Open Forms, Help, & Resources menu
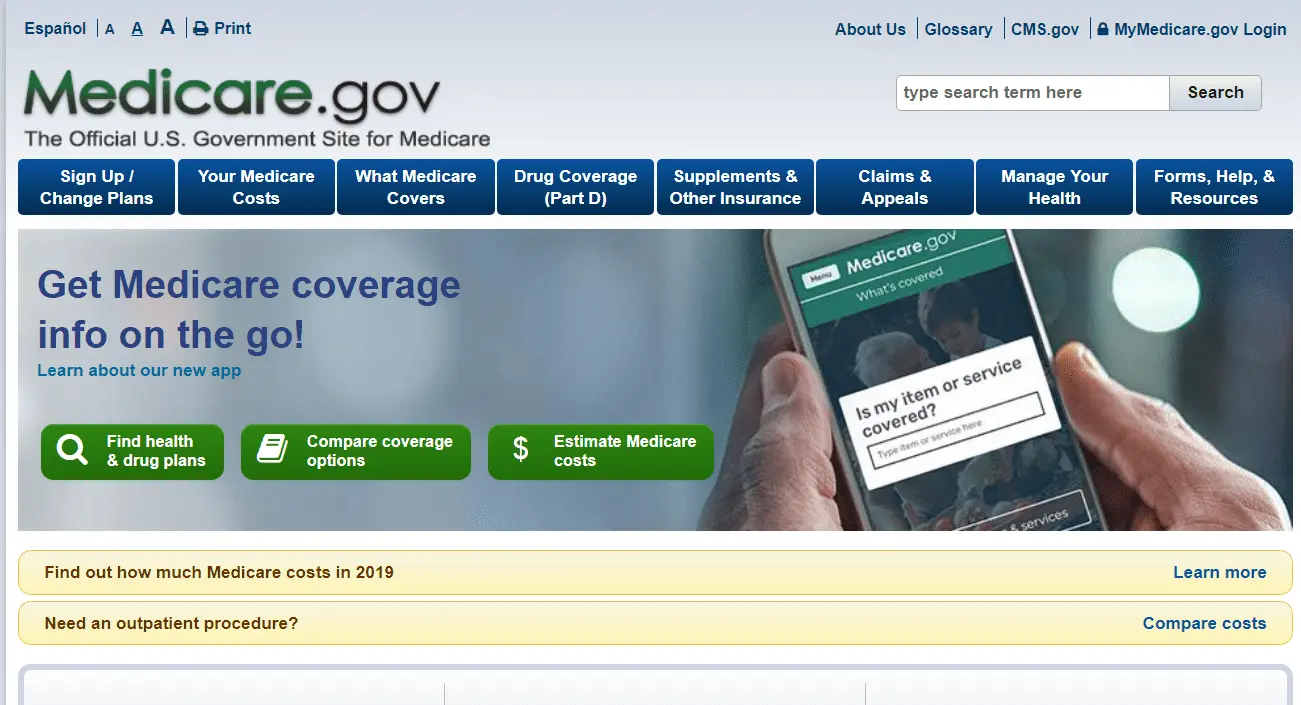1301x705 pixels. [1214, 187]
